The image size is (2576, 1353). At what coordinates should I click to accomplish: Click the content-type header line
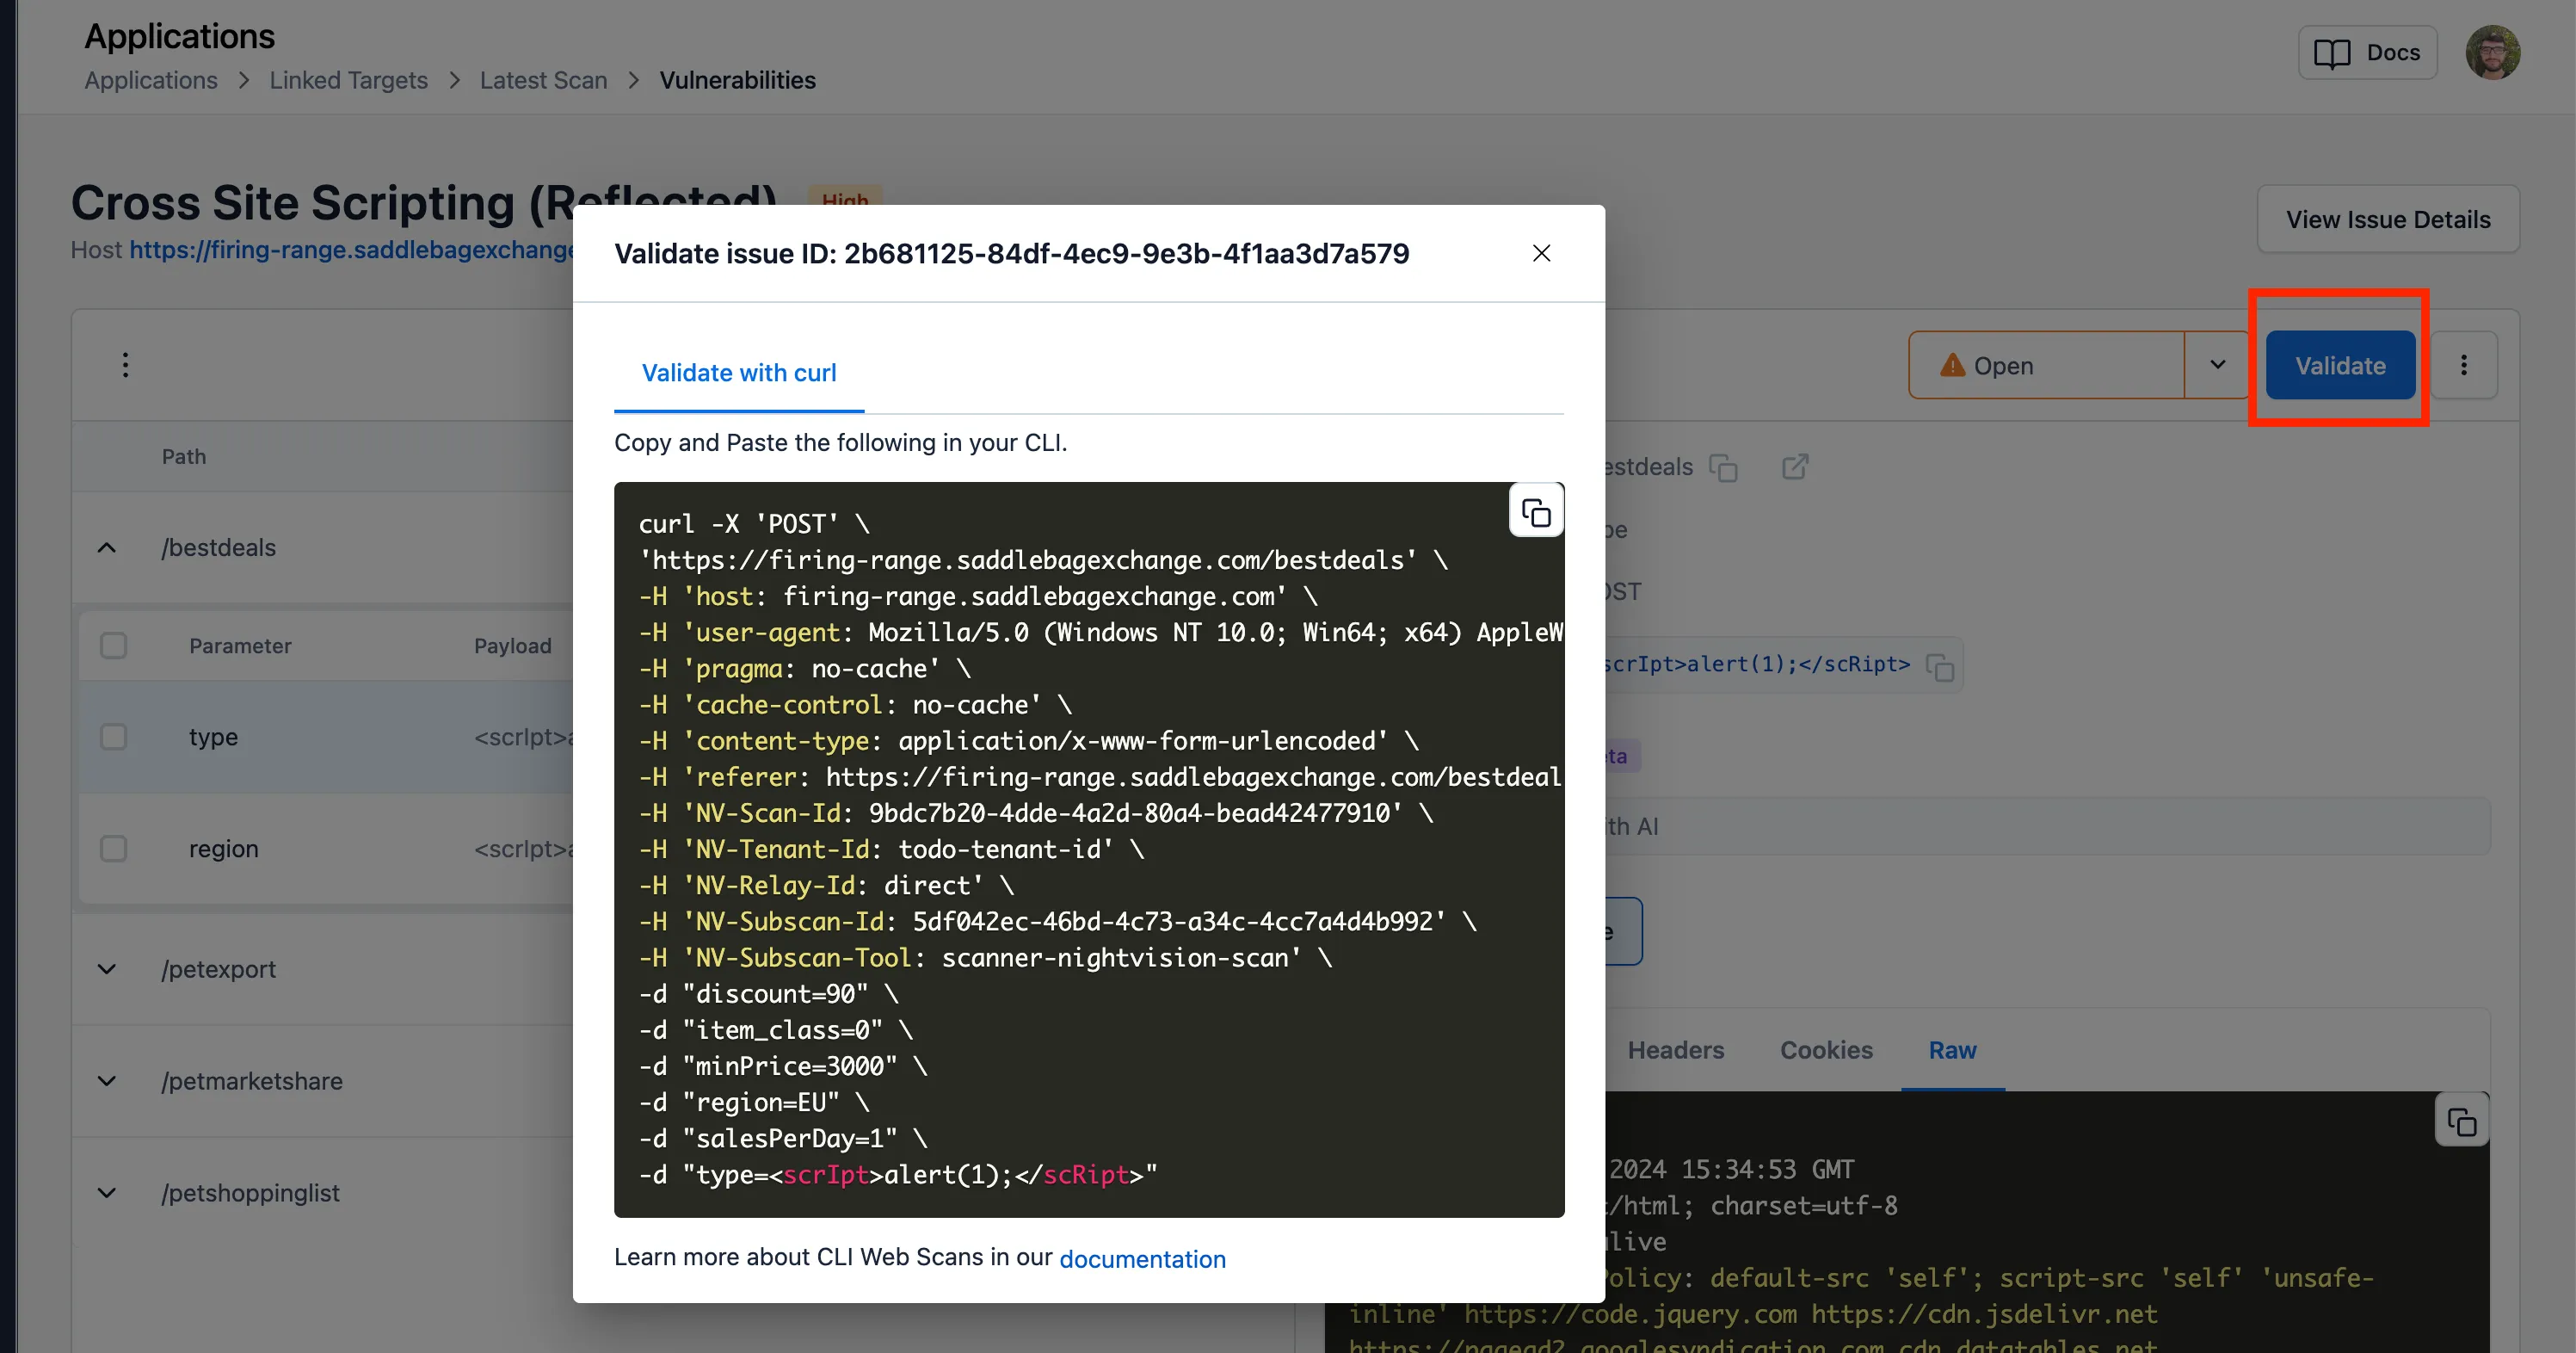(1029, 741)
